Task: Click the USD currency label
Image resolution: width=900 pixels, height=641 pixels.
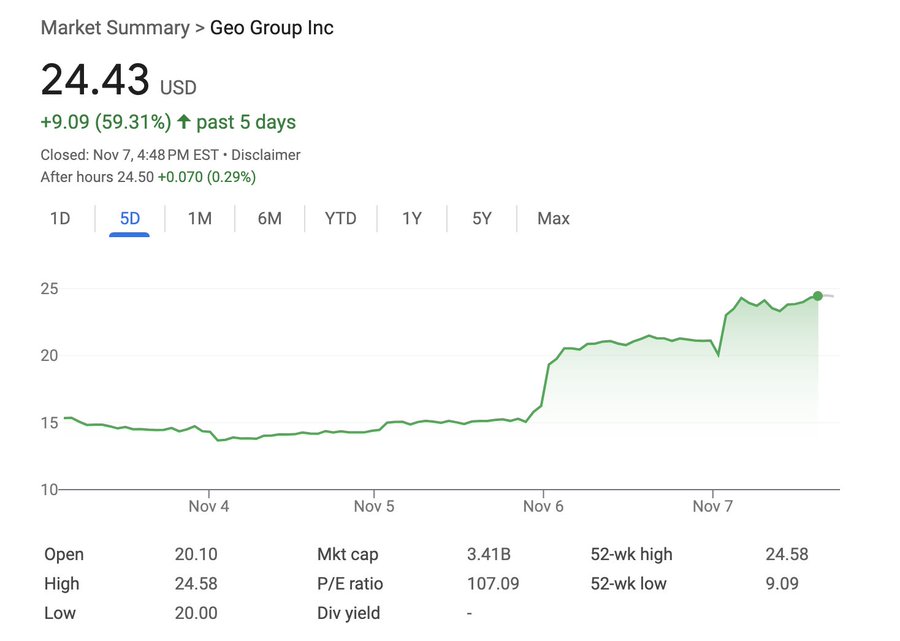Action: tap(178, 88)
